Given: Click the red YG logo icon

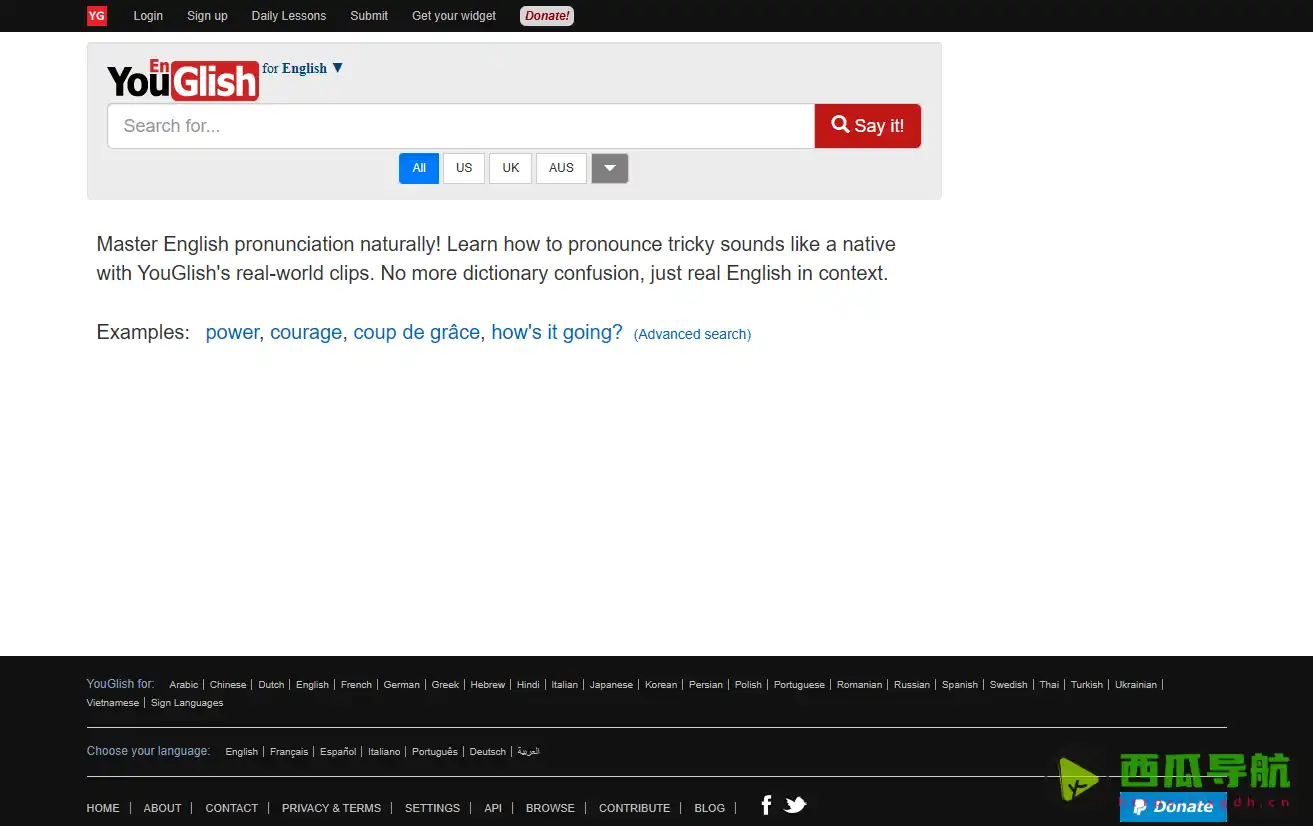Looking at the screenshot, I should [x=96, y=16].
